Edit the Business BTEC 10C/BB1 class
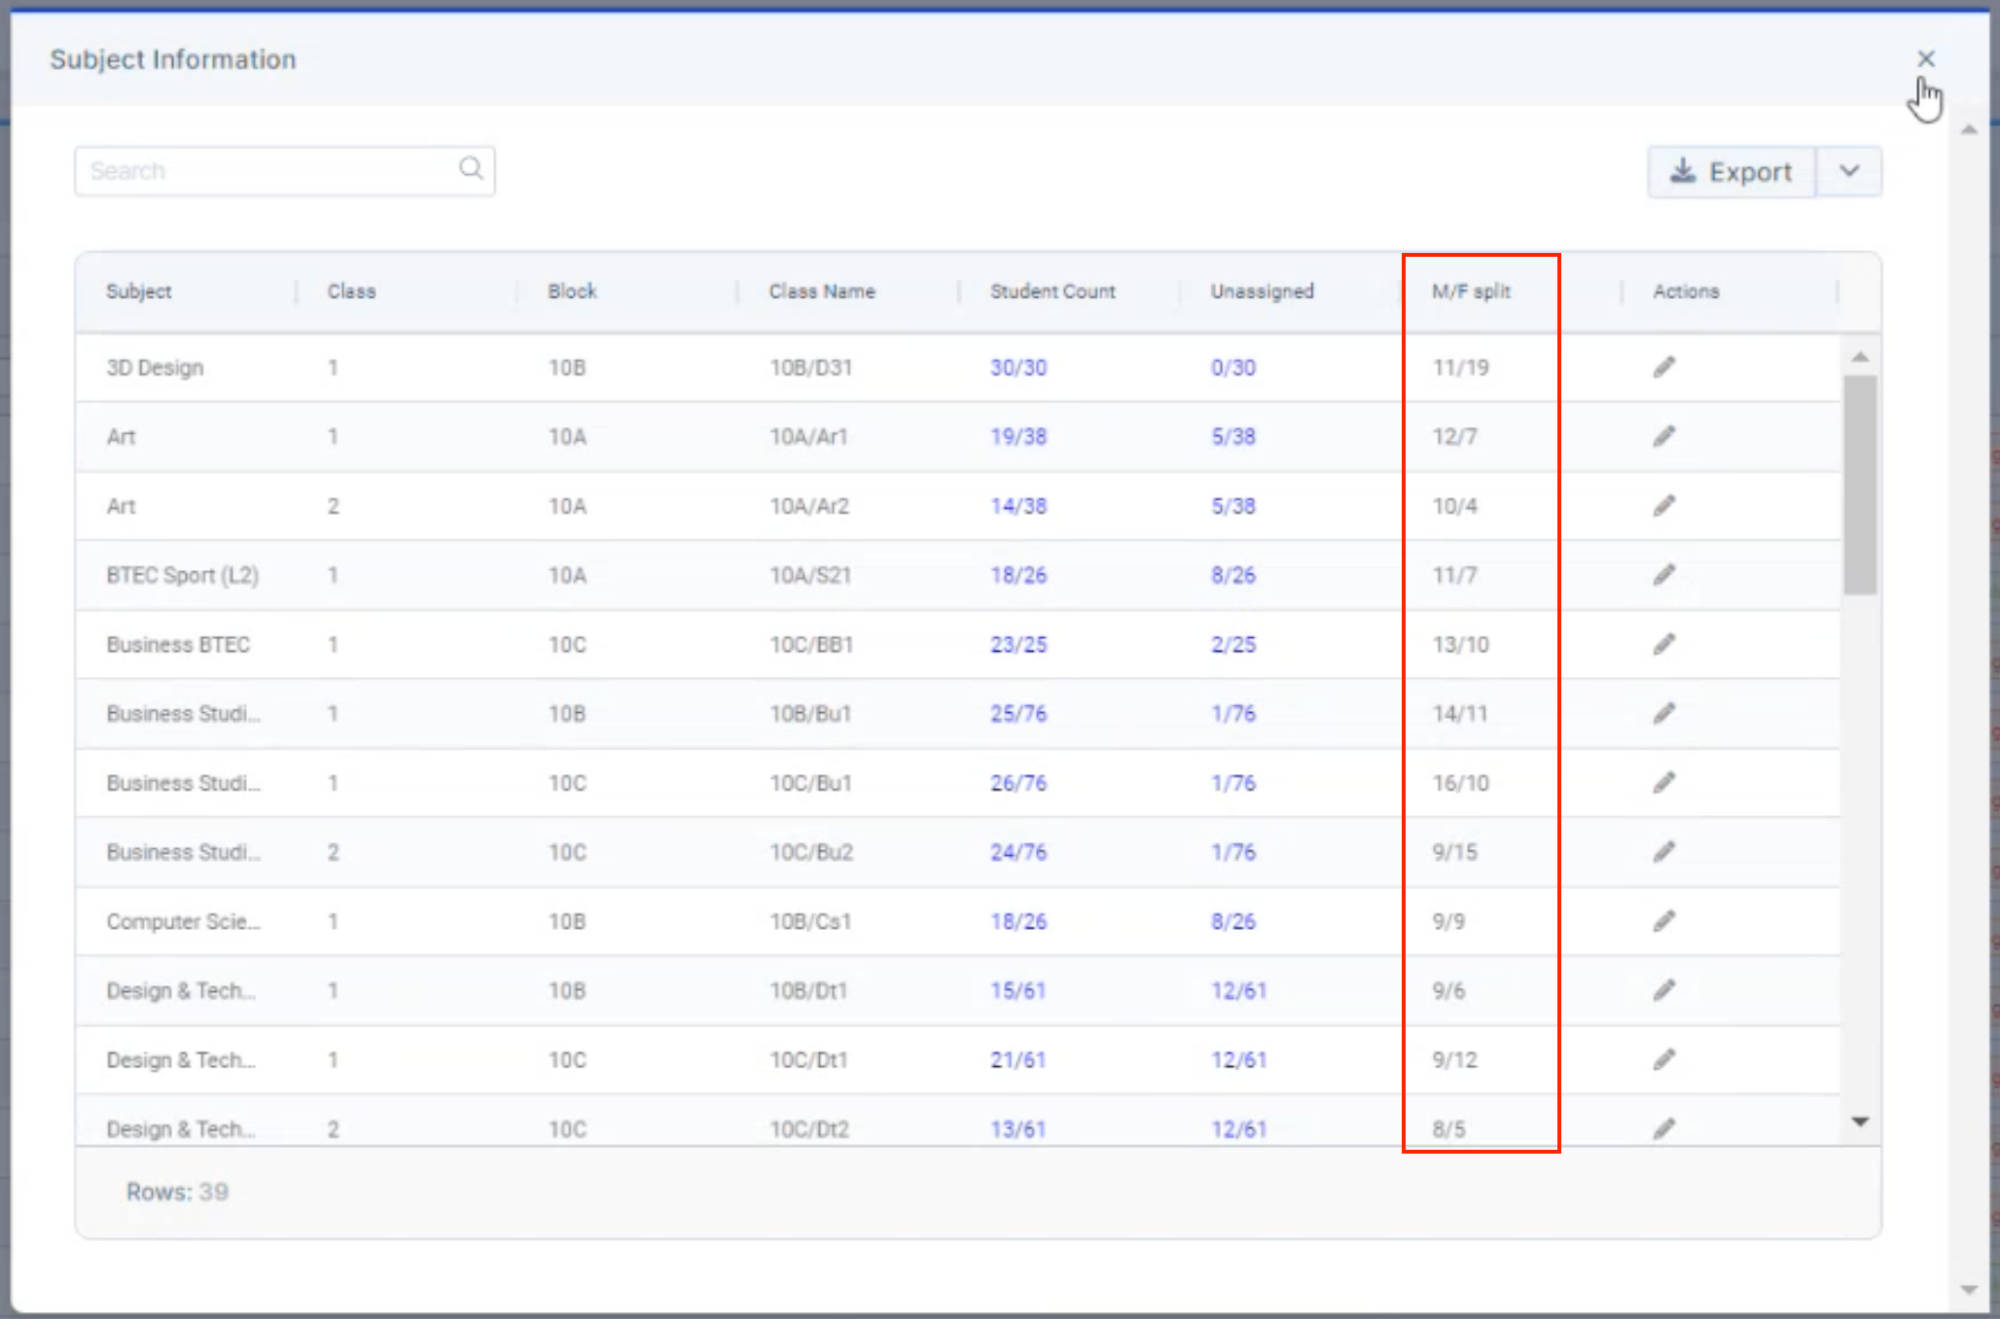This screenshot has height=1319, width=2000. [x=1664, y=644]
